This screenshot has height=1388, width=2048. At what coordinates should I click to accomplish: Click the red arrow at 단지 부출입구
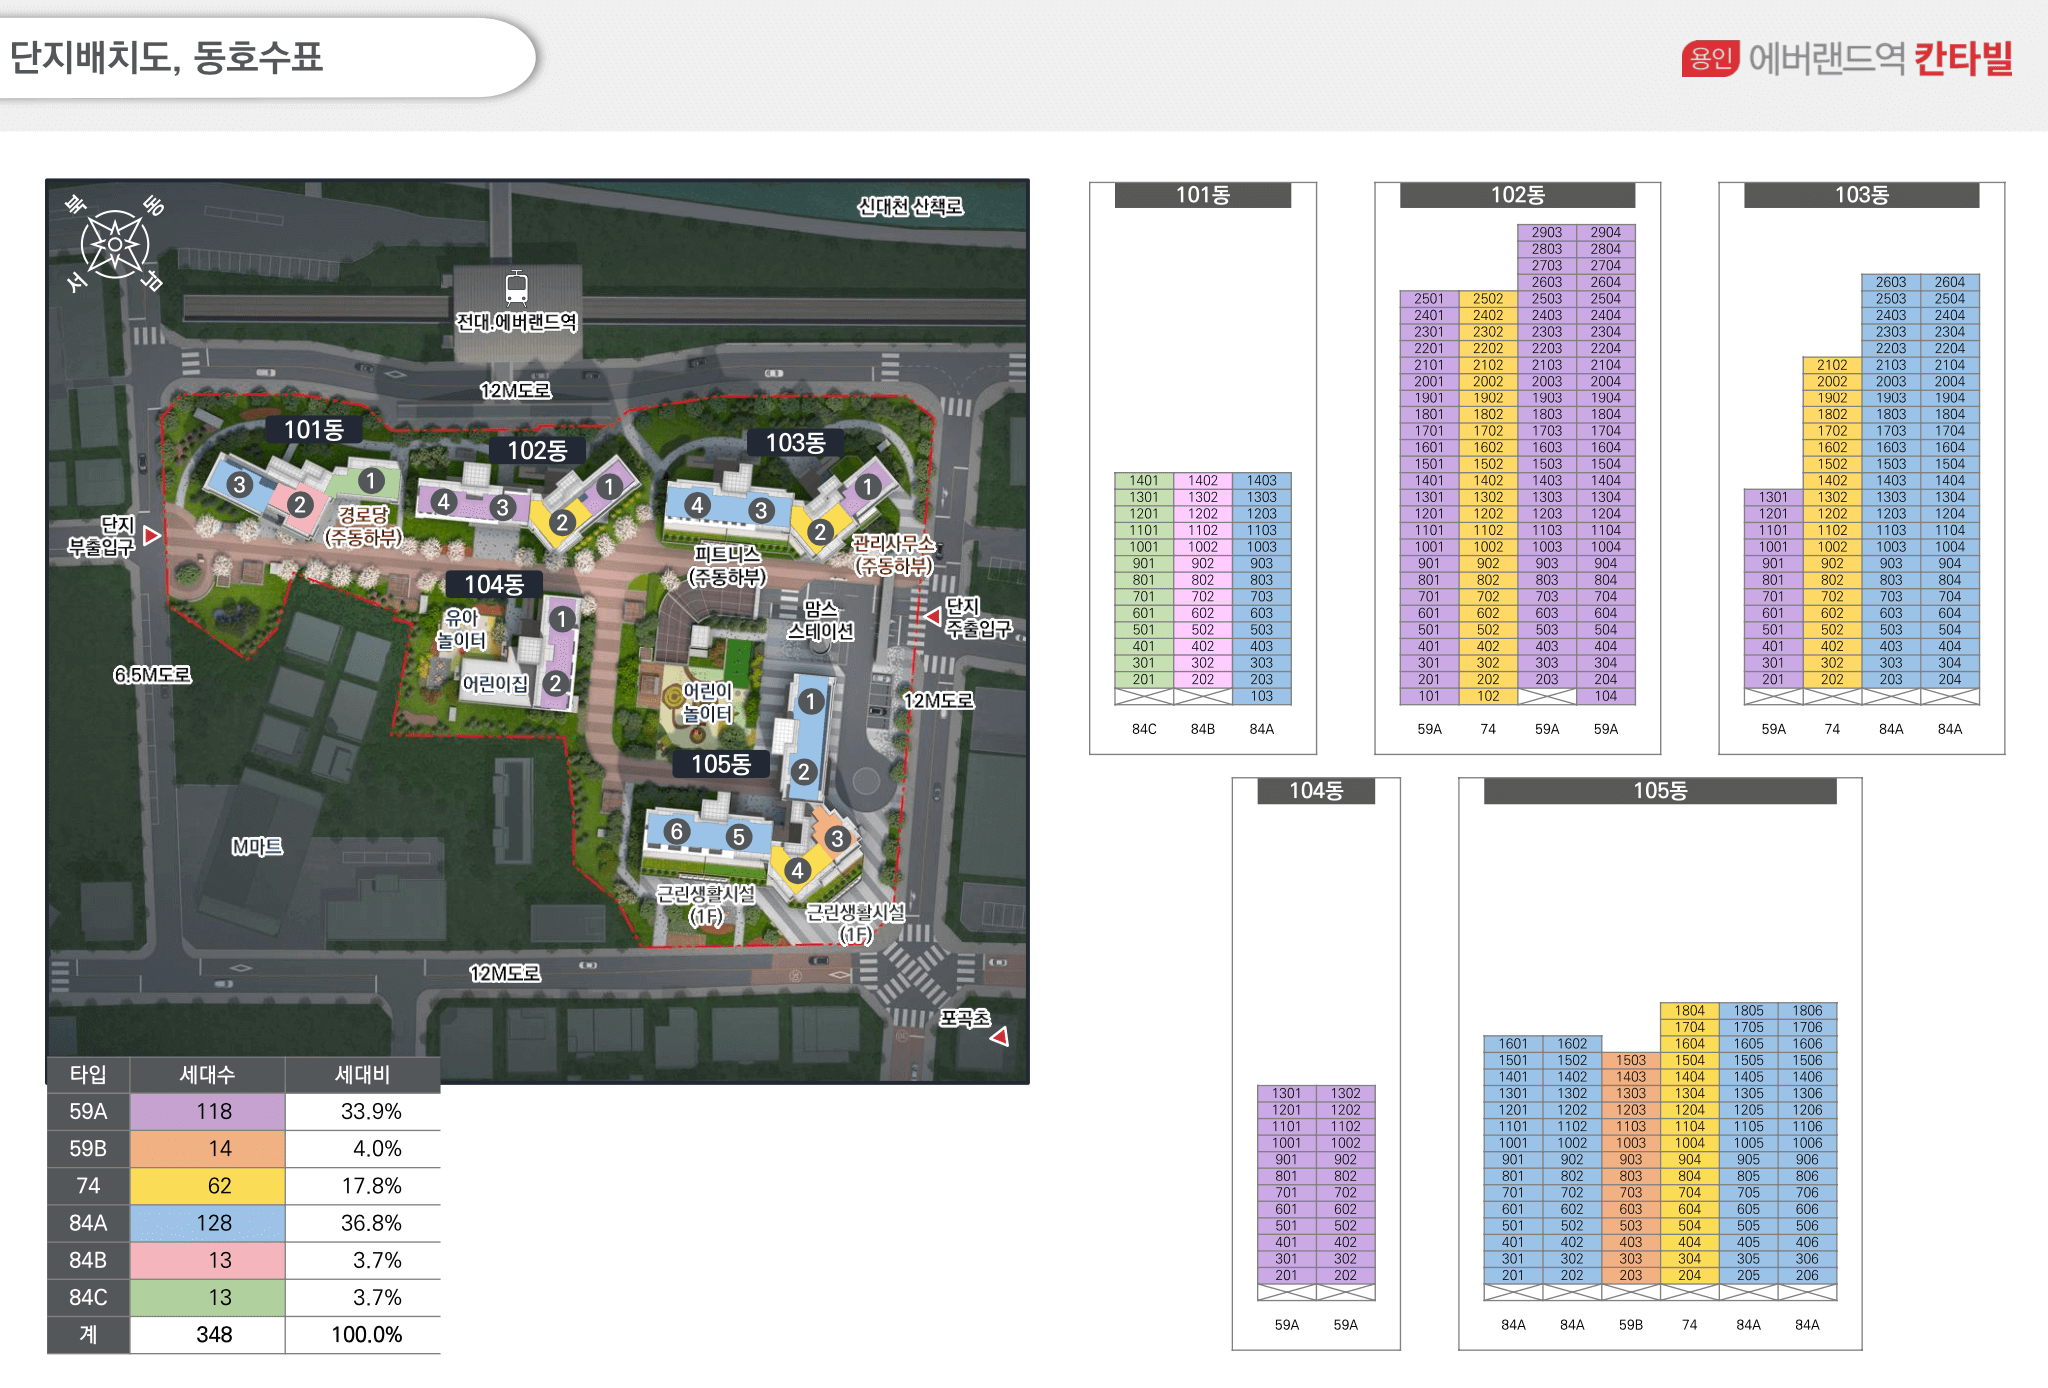(x=151, y=535)
